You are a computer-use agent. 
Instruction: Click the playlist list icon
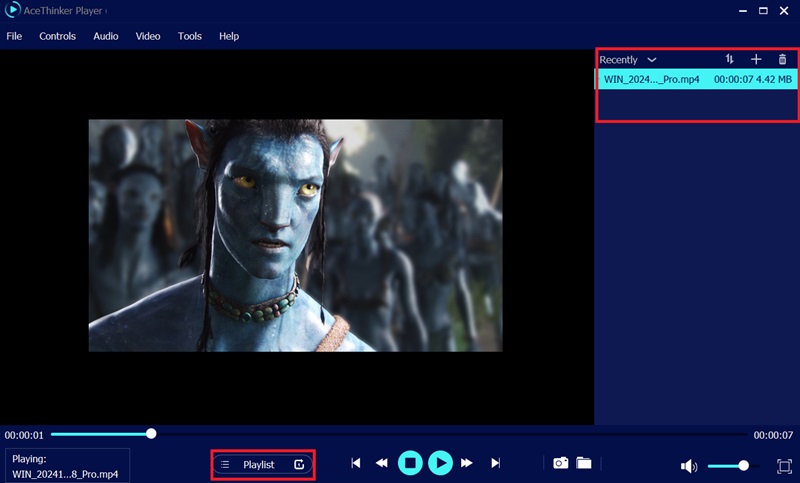[225, 465]
